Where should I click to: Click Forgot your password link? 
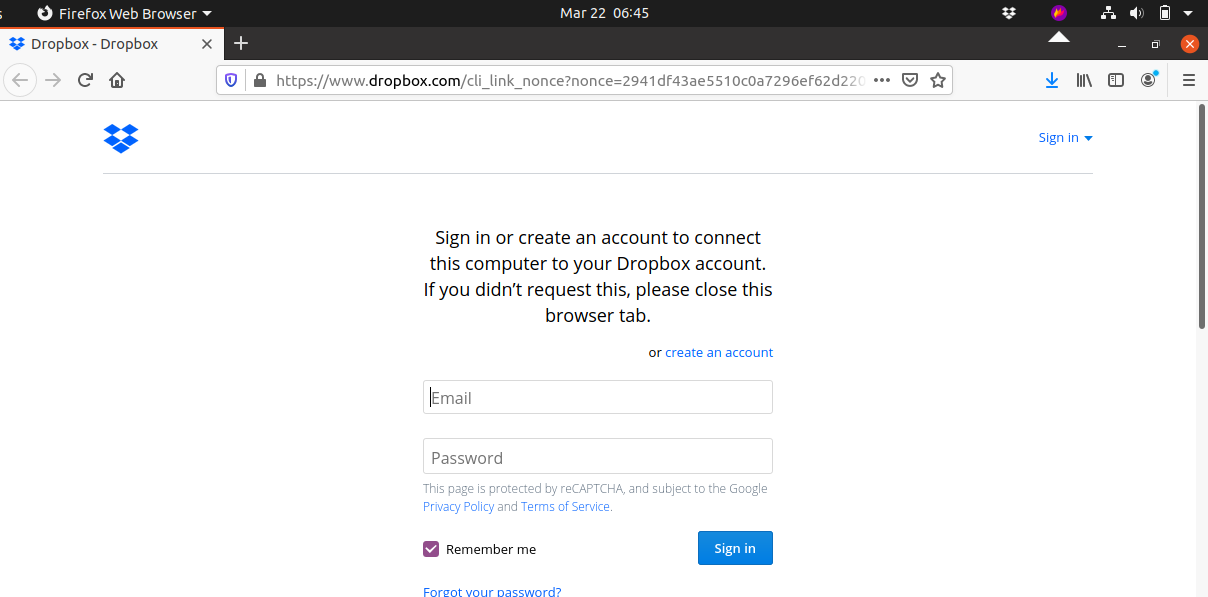click(492, 591)
